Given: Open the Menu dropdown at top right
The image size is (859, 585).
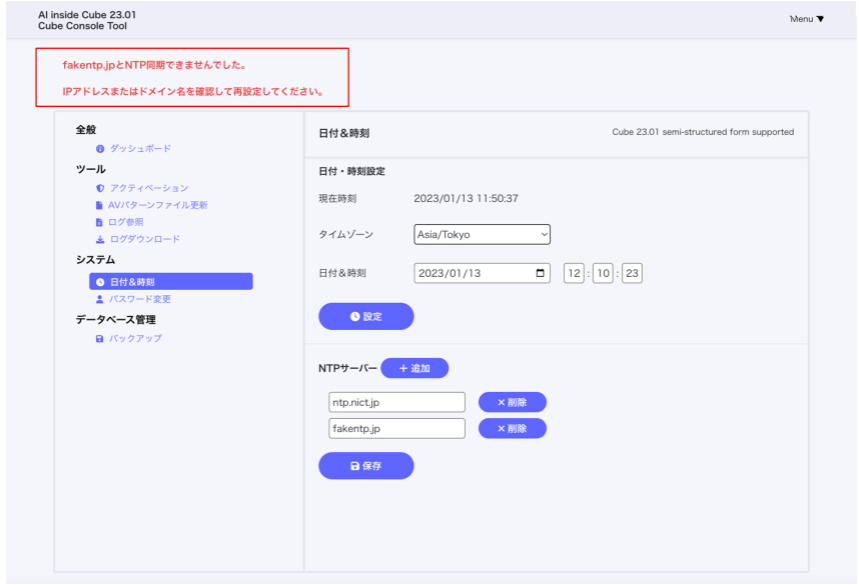Looking at the screenshot, I should coord(806,19).
